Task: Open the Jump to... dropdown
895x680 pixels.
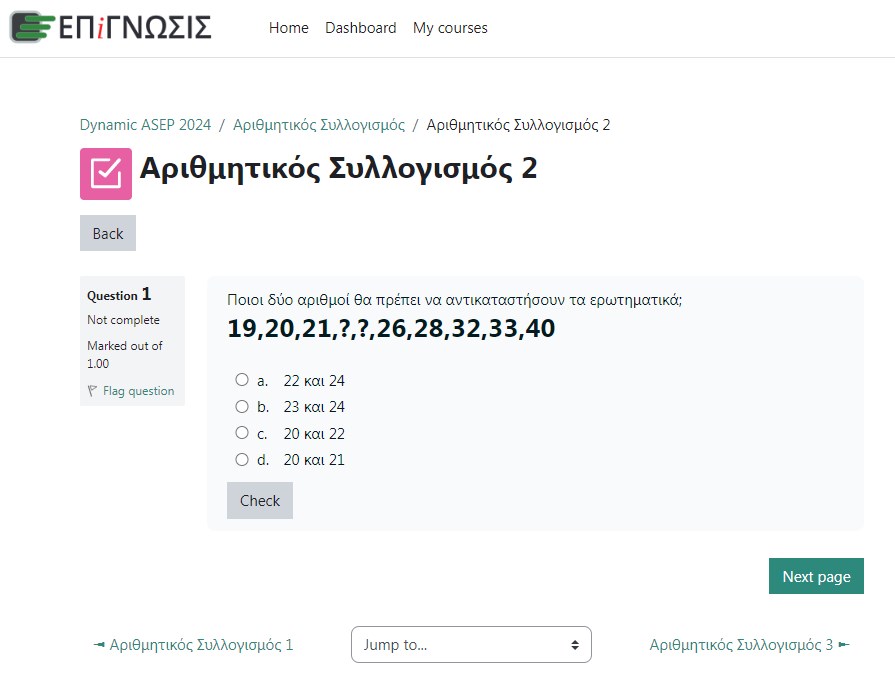Action: pos(471,645)
